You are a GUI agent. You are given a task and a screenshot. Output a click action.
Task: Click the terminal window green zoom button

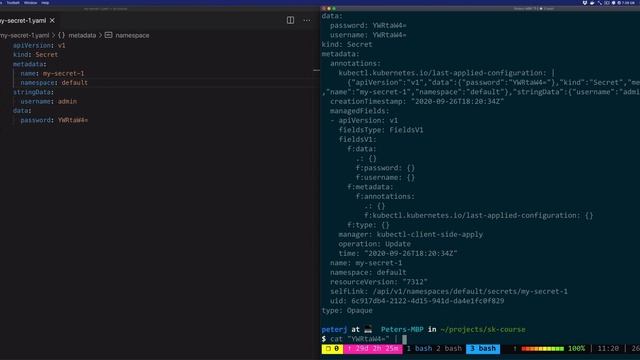pyautogui.click(x=334, y=8)
